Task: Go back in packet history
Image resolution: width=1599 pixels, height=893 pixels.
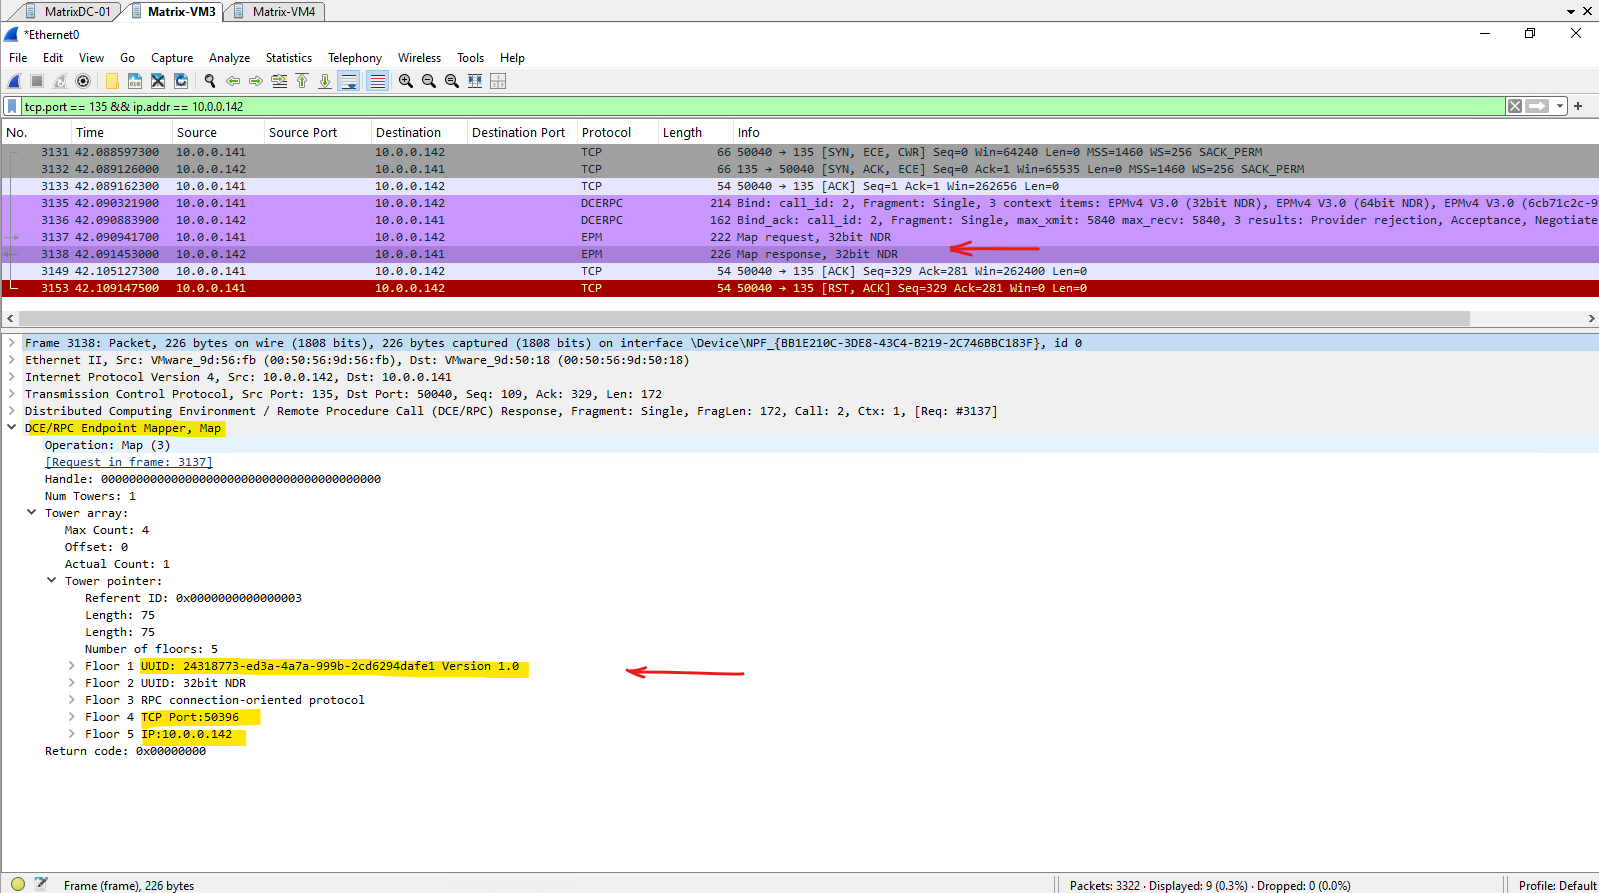Action: pos(233,81)
